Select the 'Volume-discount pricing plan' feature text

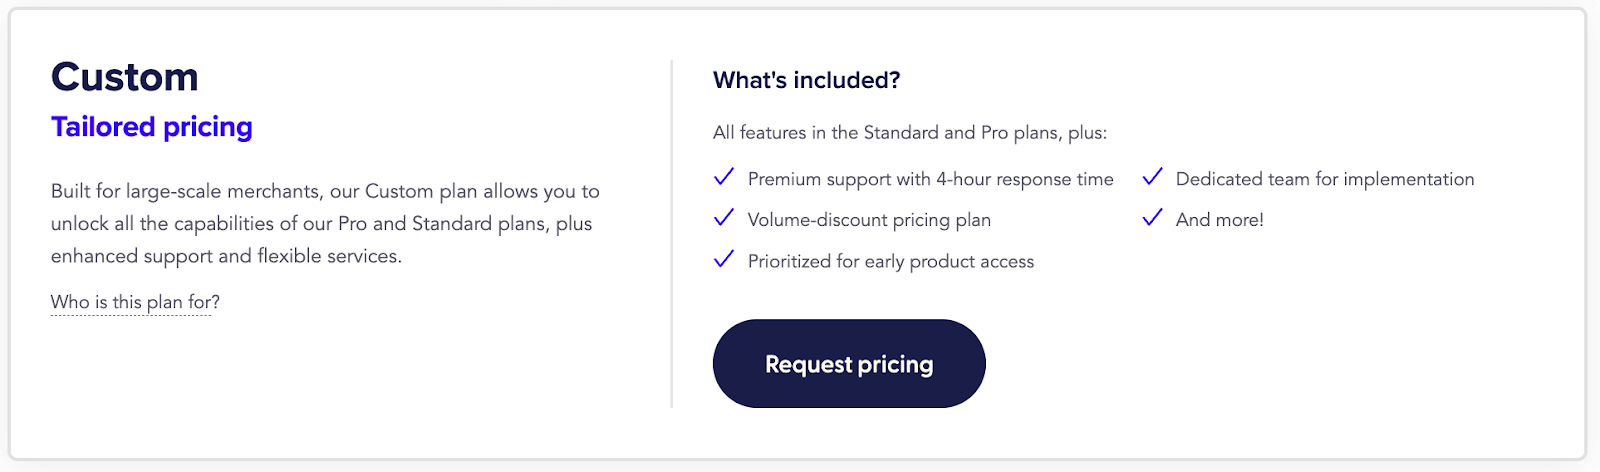coord(869,220)
